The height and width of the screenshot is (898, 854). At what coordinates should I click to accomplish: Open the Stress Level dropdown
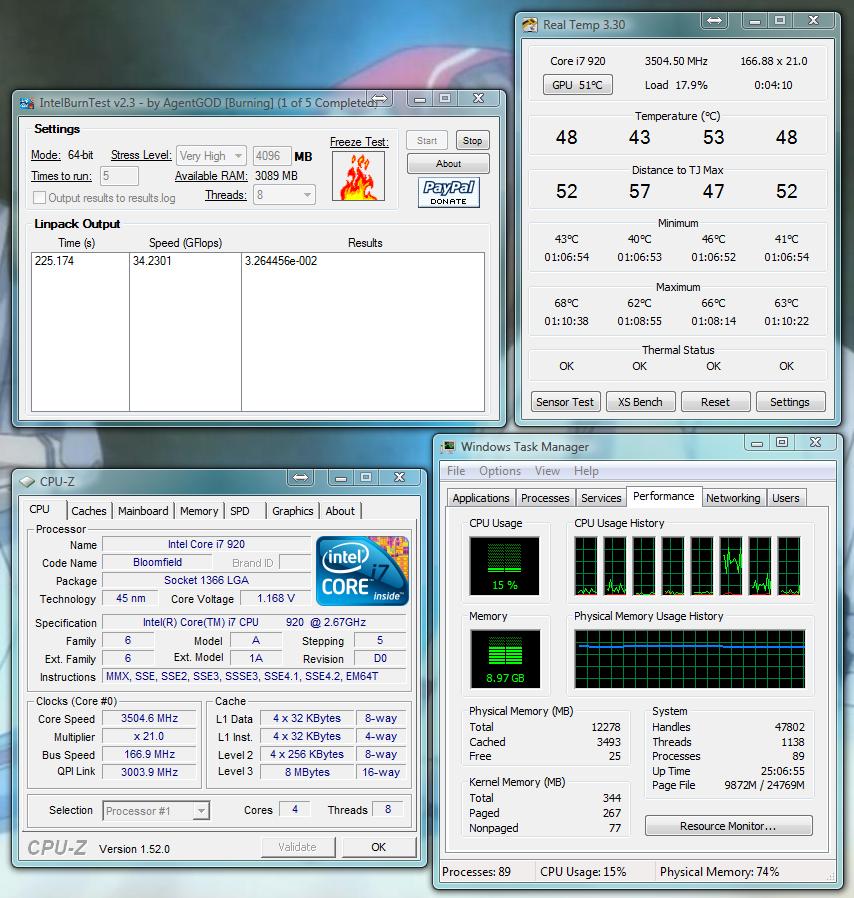click(211, 156)
